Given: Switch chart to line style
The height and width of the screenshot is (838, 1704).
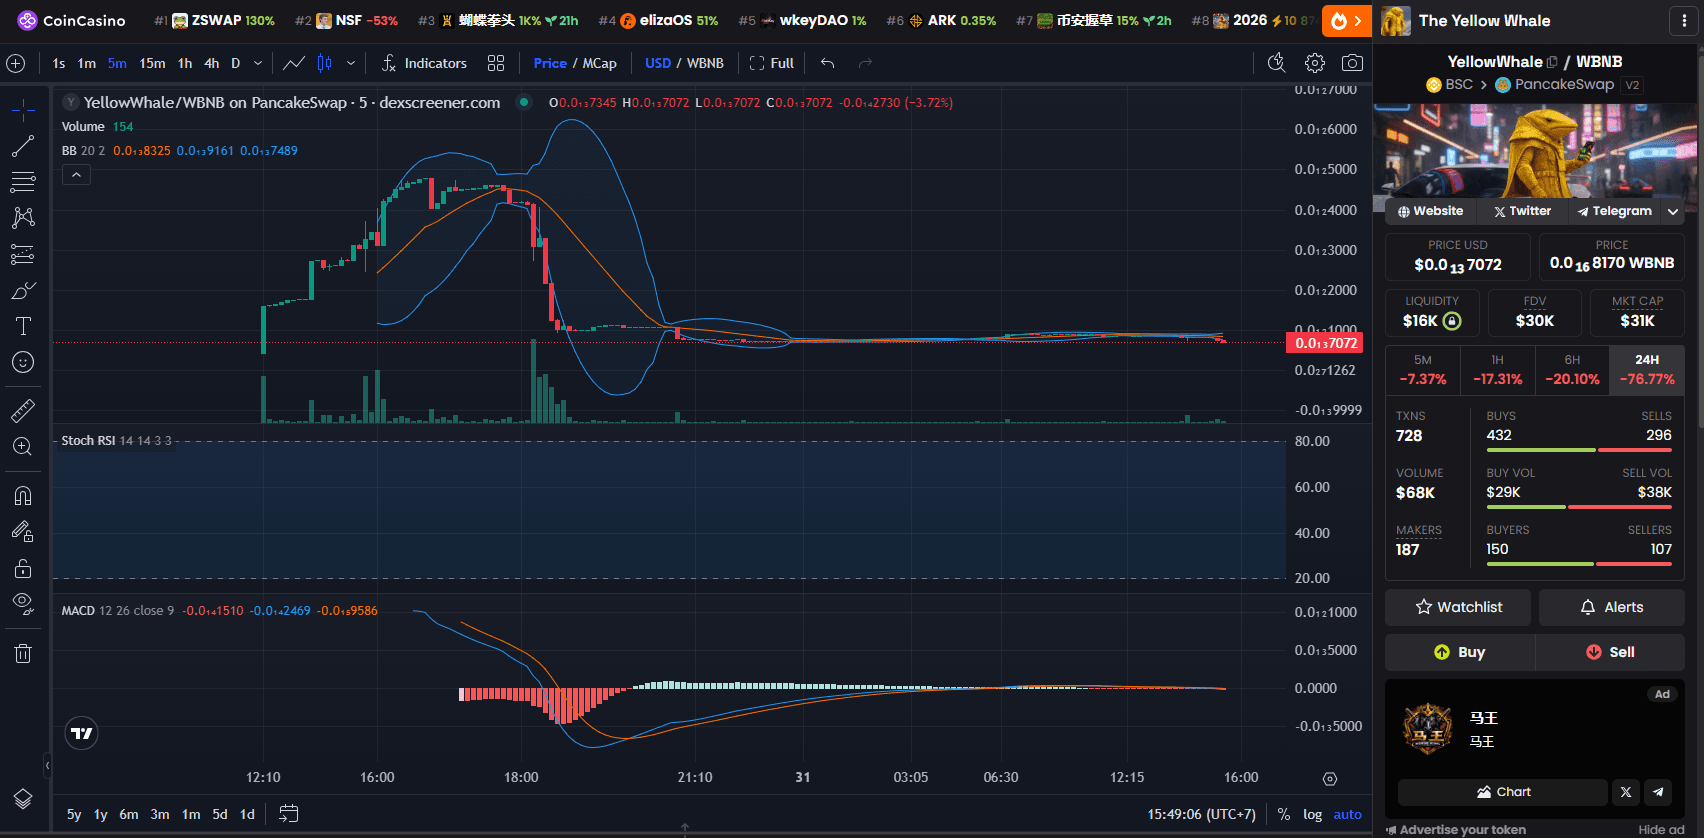Looking at the screenshot, I should (x=294, y=63).
